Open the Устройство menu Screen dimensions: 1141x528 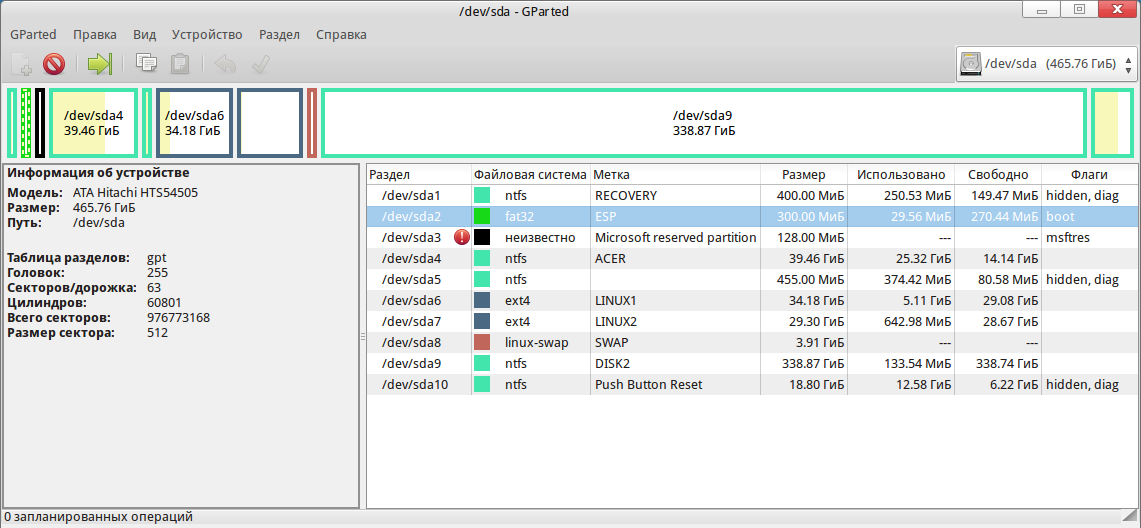point(206,34)
